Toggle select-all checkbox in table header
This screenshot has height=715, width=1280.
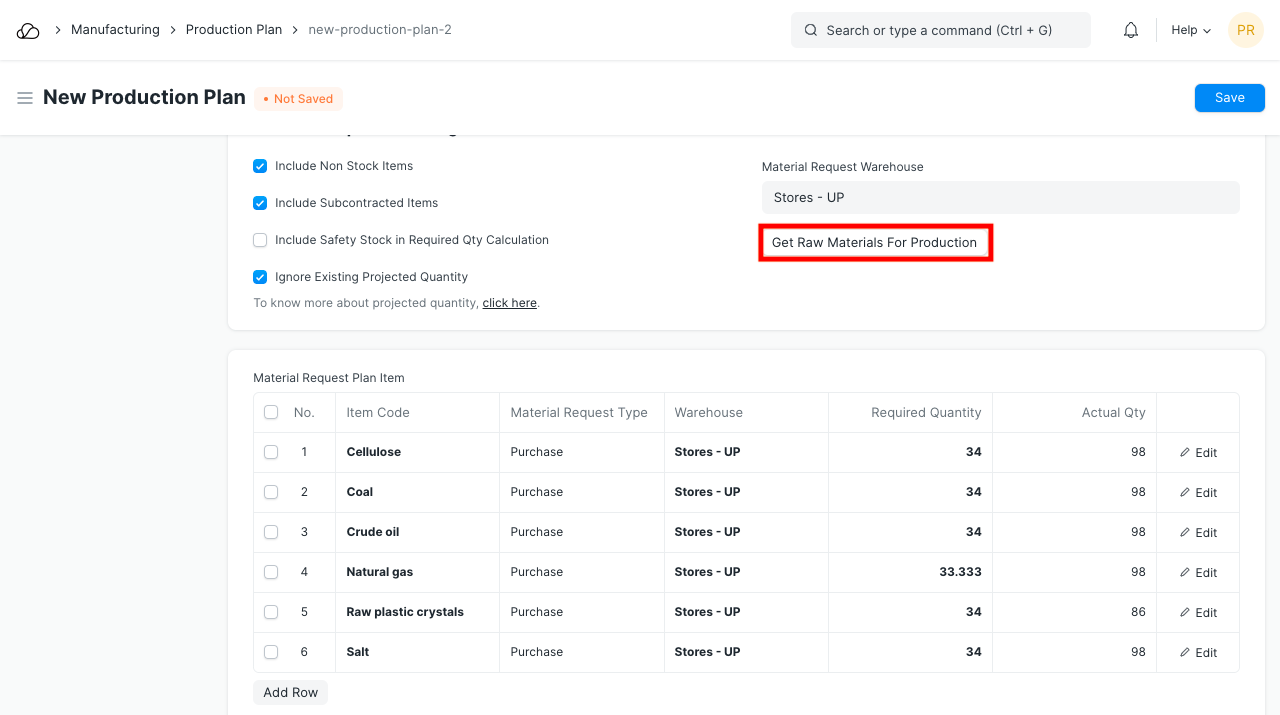(271, 412)
